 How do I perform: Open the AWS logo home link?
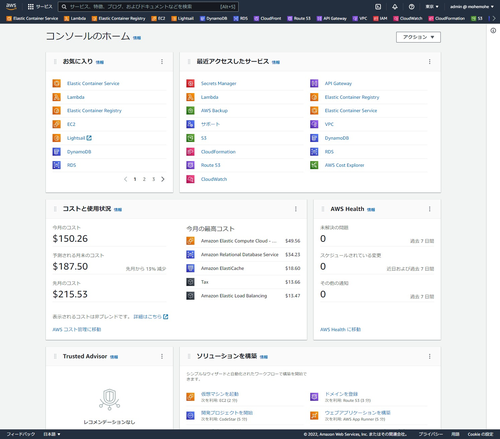11,6
